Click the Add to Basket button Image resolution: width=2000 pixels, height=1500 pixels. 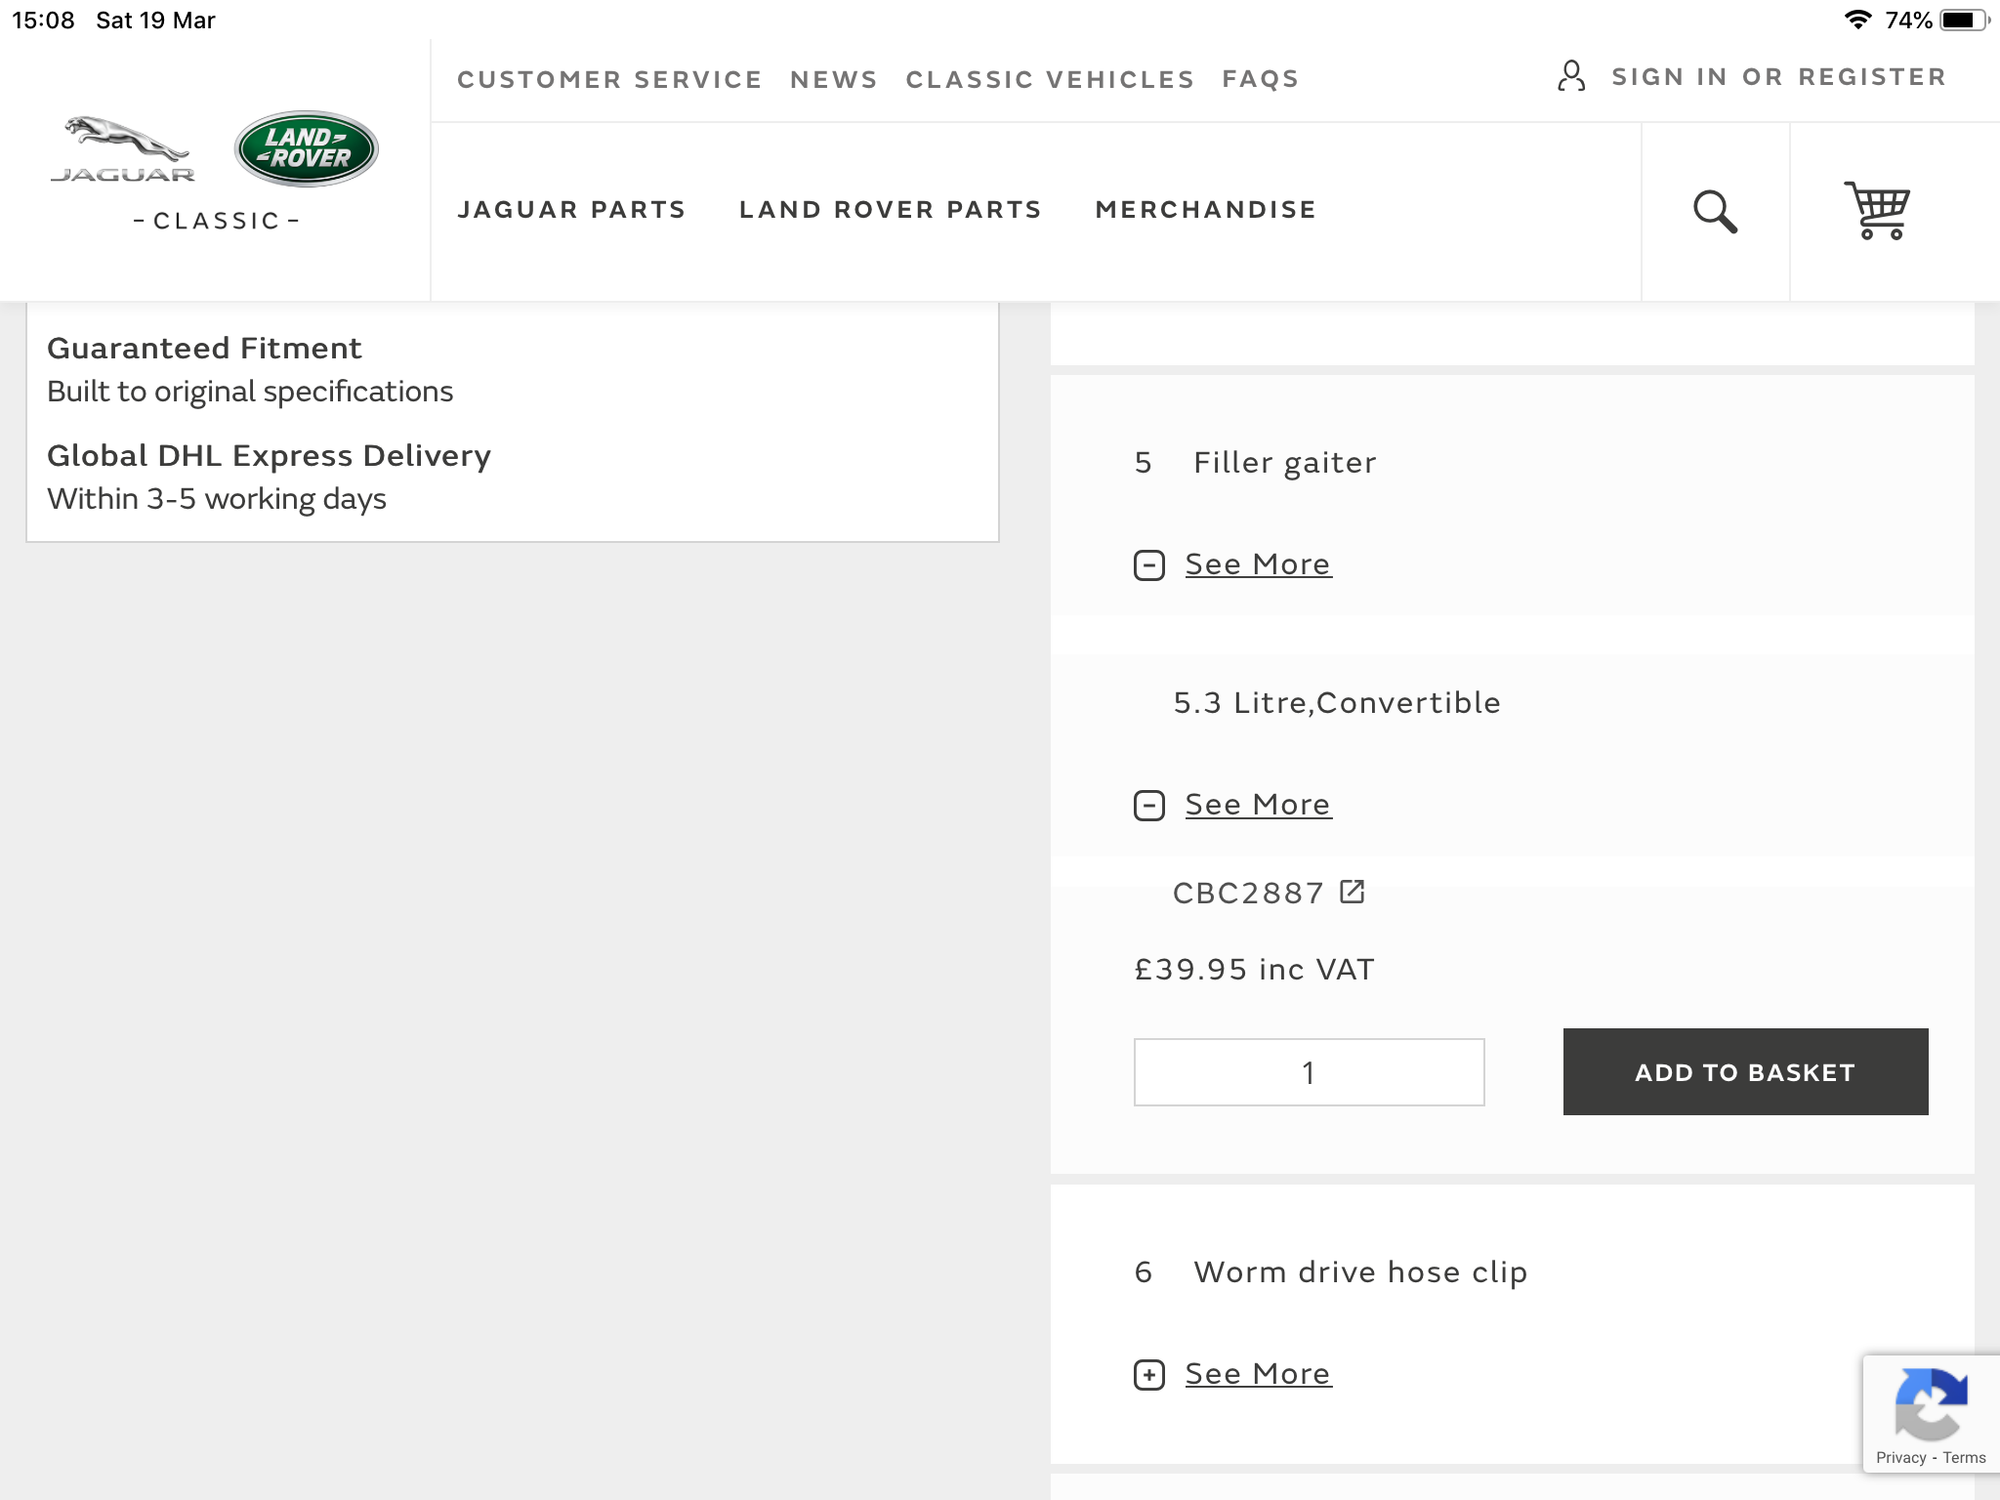pyautogui.click(x=1745, y=1072)
